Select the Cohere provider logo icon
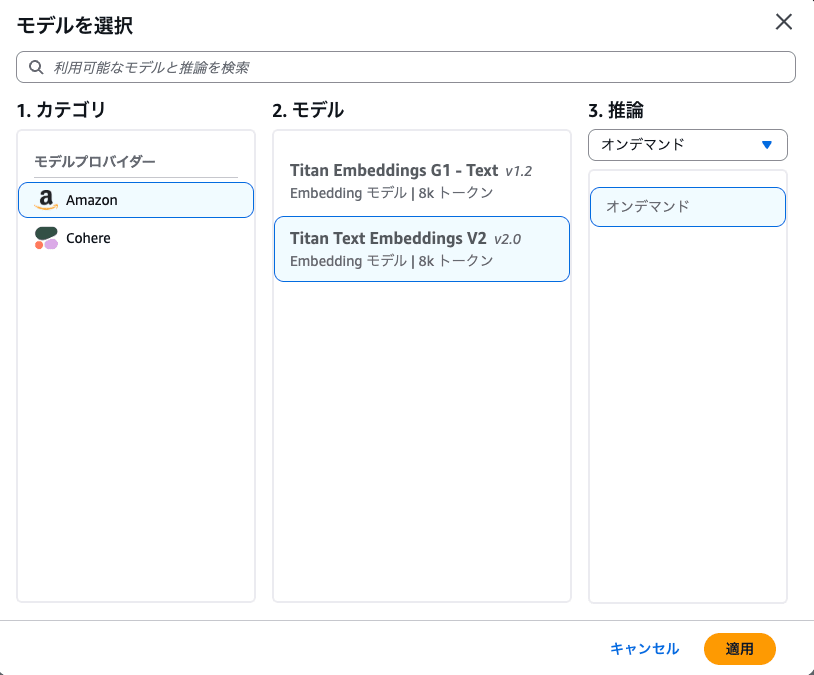 click(46, 238)
